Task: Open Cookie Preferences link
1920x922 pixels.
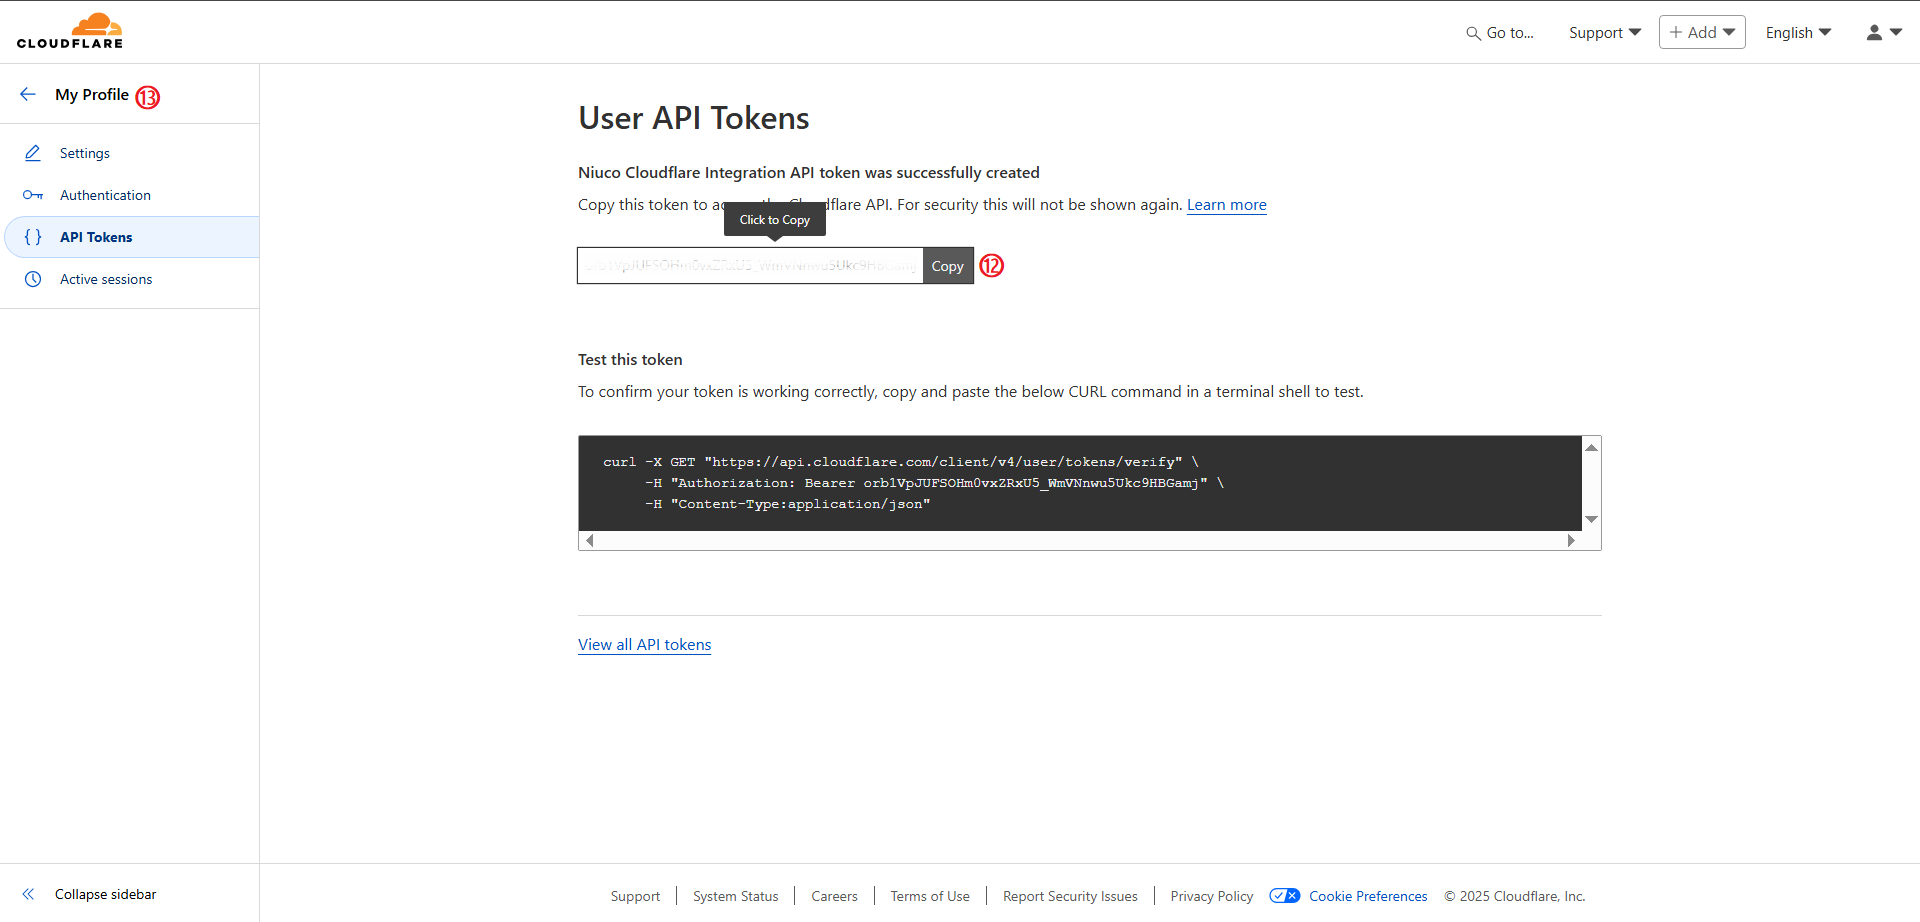Action: click(x=1368, y=896)
